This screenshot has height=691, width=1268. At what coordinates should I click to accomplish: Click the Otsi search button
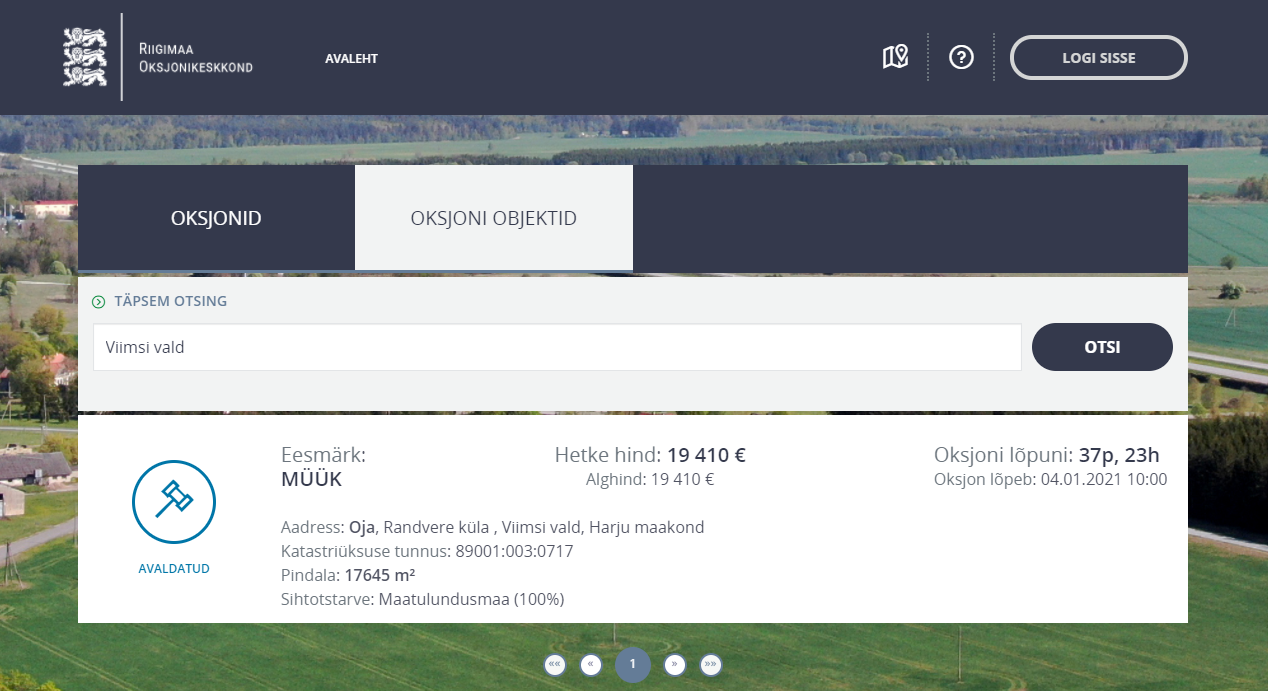pos(1102,347)
